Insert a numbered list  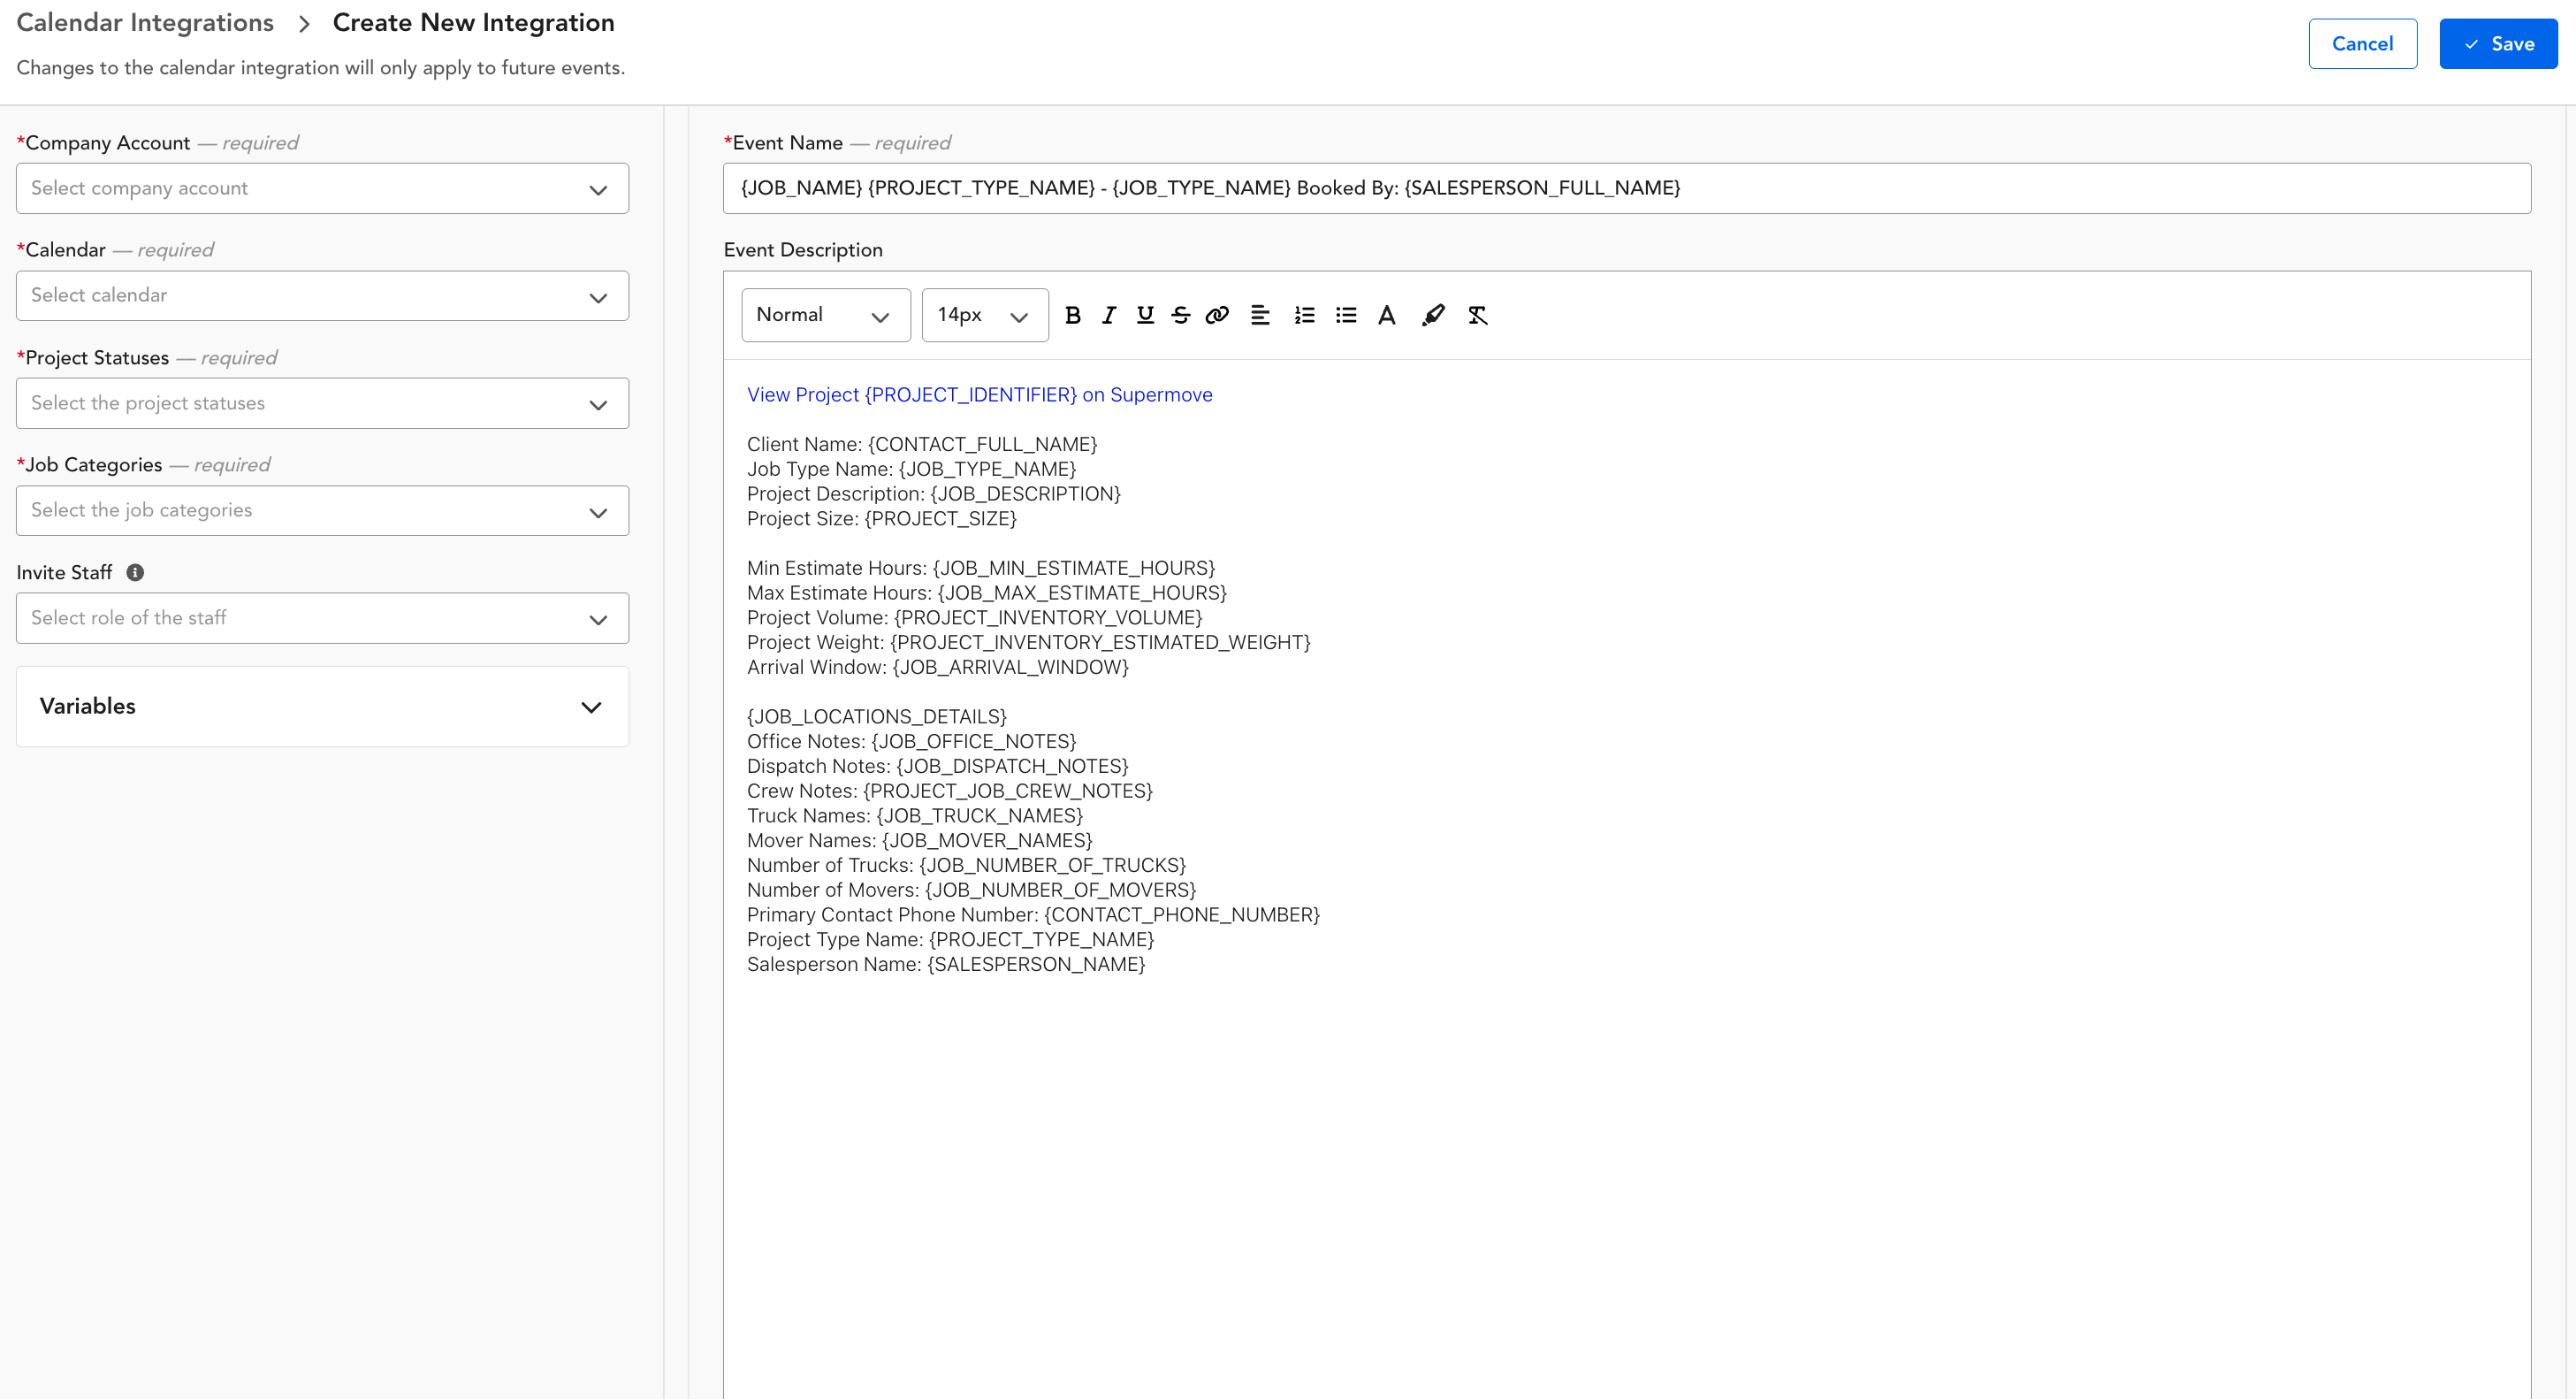1303,315
